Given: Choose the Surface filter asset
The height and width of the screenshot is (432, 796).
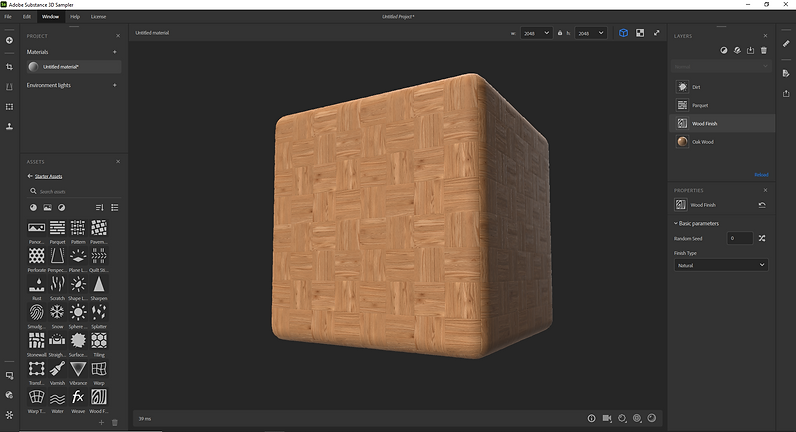Looking at the screenshot, I should [78, 340].
